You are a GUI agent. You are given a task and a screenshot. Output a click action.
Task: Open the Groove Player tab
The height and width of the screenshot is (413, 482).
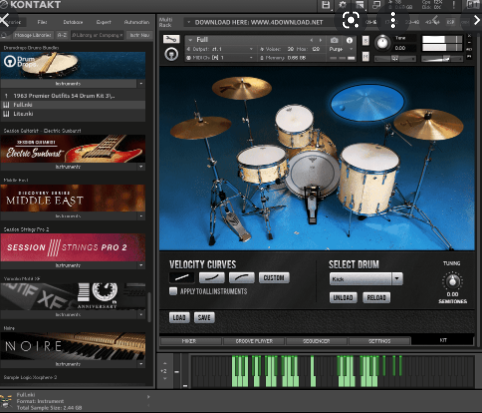coord(254,341)
